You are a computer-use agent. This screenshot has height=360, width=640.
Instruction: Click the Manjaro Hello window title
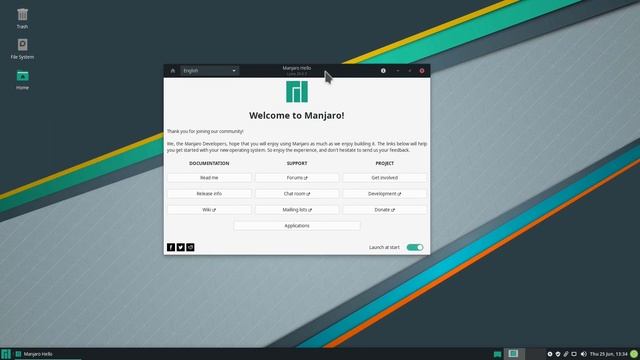[297, 68]
